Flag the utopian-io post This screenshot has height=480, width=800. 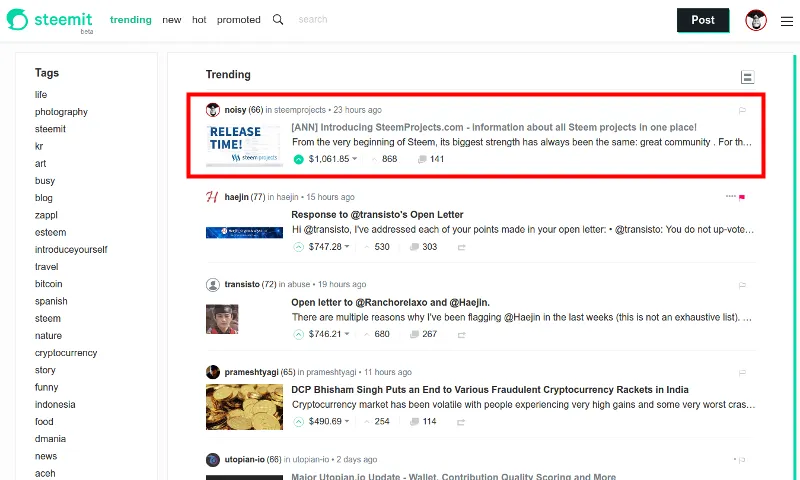(x=742, y=460)
